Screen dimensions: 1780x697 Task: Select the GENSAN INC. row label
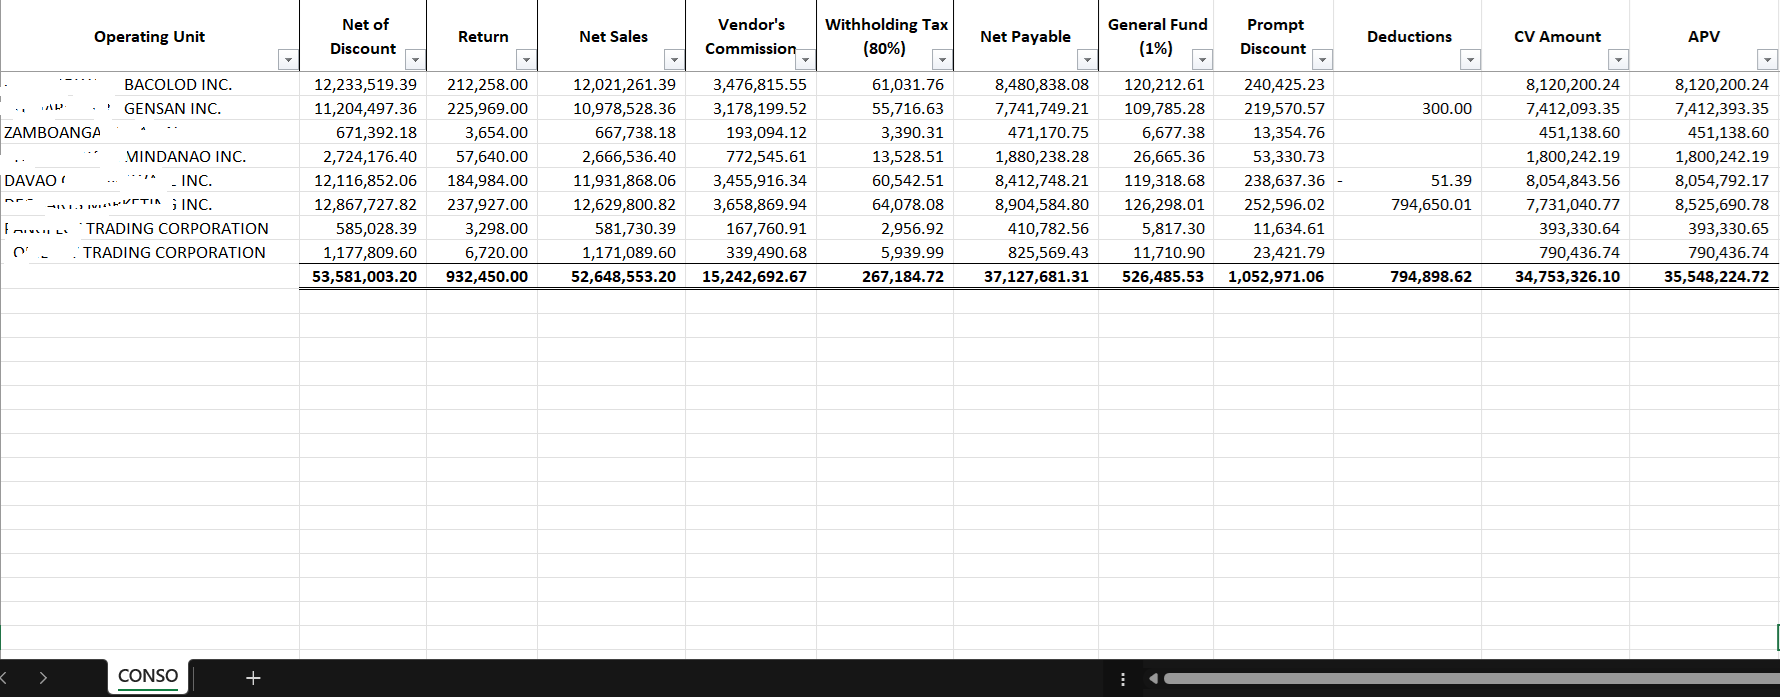172,109
